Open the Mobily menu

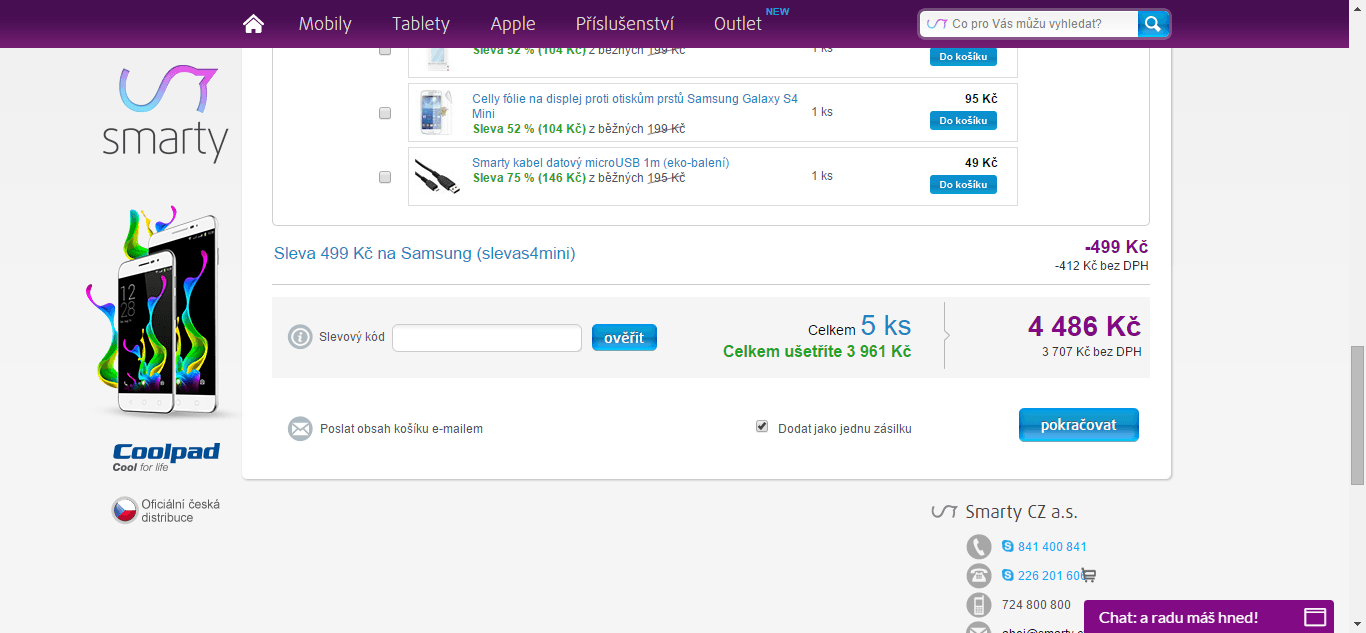(x=325, y=24)
